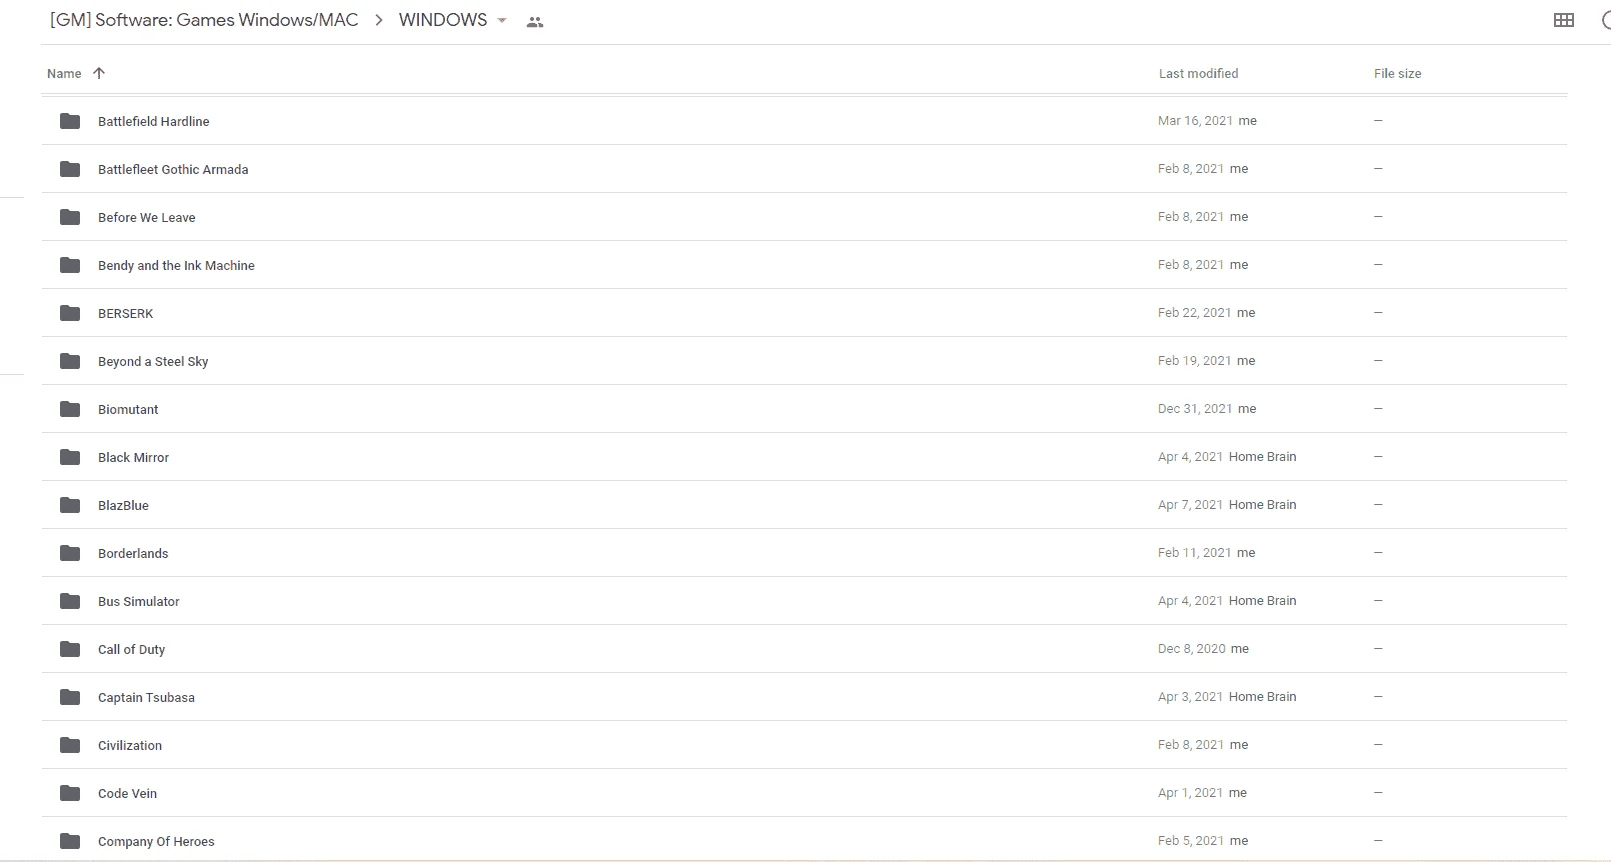Click Apr 1, 2021 date of Code Vein
Image resolution: width=1611 pixels, height=862 pixels.
1190,792
